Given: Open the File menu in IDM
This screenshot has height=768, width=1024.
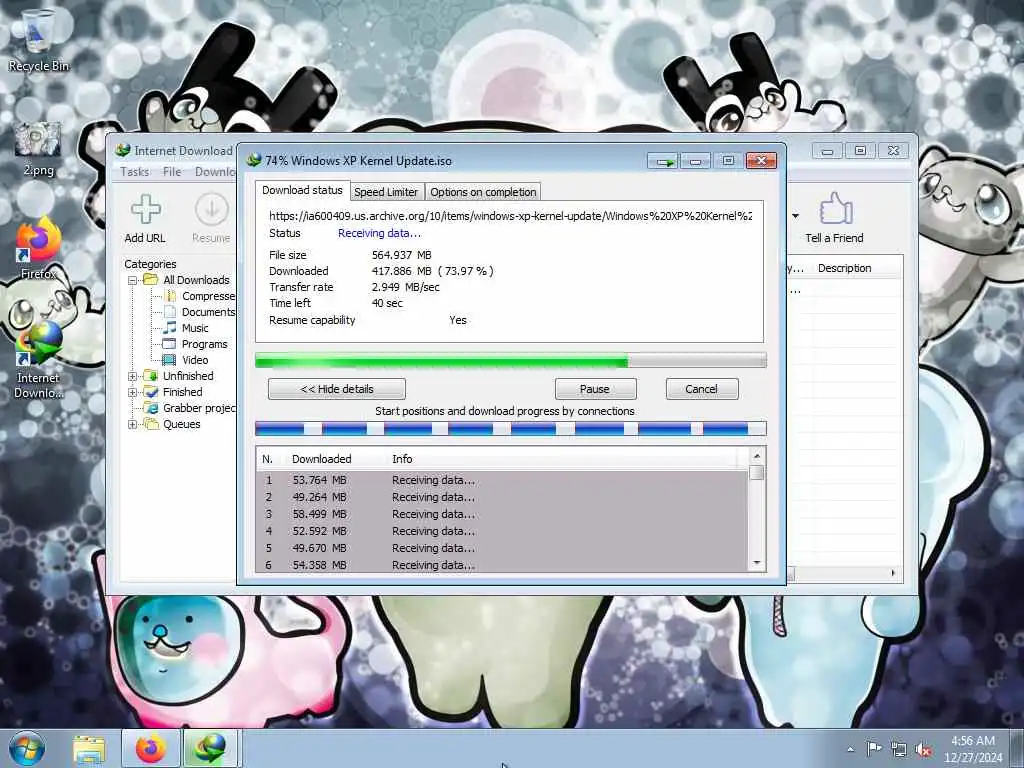Looking at the screenshot, I should click(172, 172).
